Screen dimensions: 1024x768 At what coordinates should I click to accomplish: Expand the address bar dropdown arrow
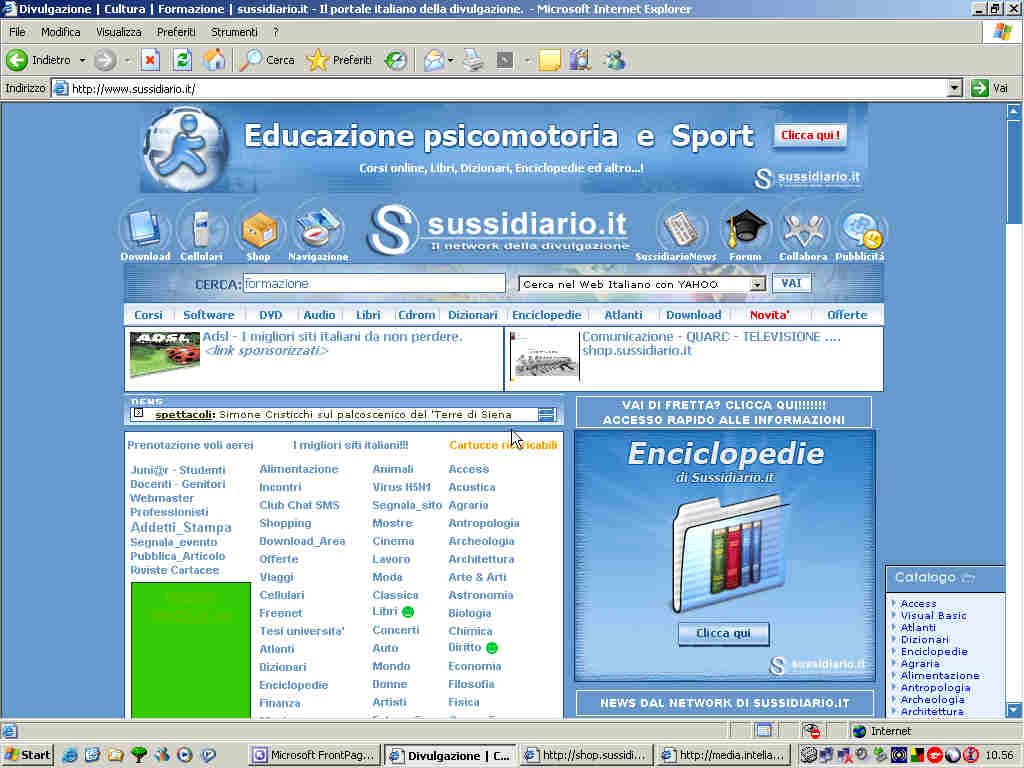[955, 88]
